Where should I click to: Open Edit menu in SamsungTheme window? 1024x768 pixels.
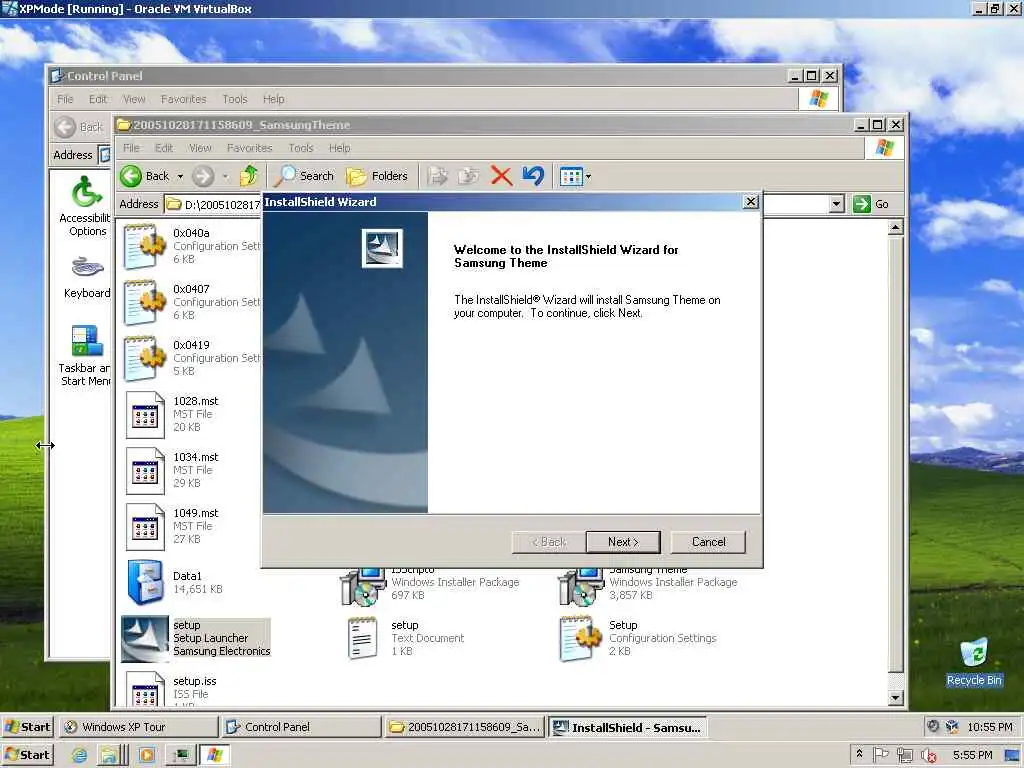(x=164, y=148)
